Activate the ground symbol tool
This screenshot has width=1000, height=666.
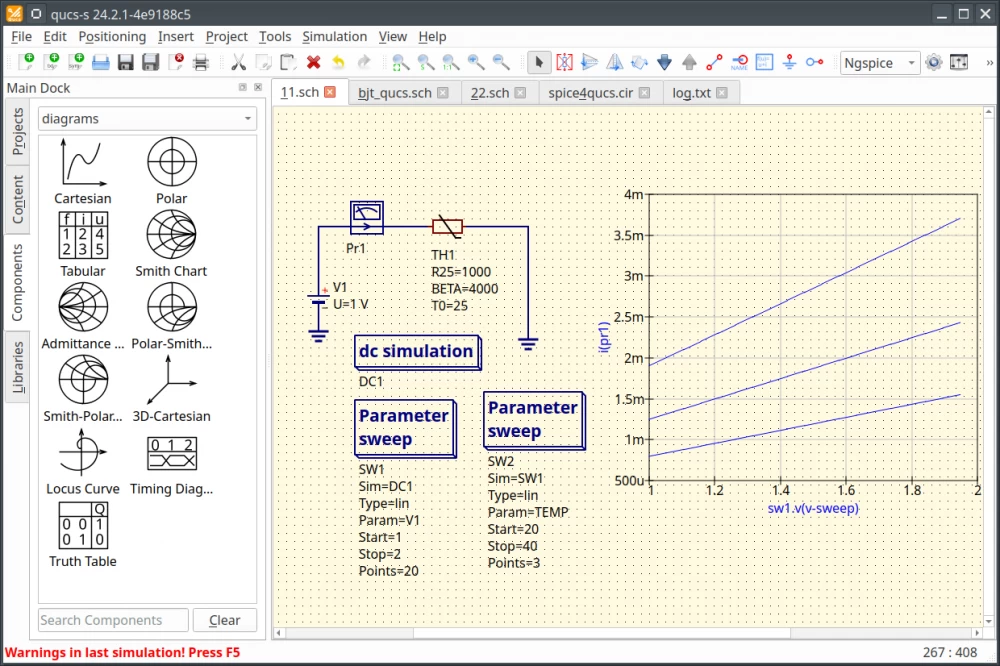789,62
